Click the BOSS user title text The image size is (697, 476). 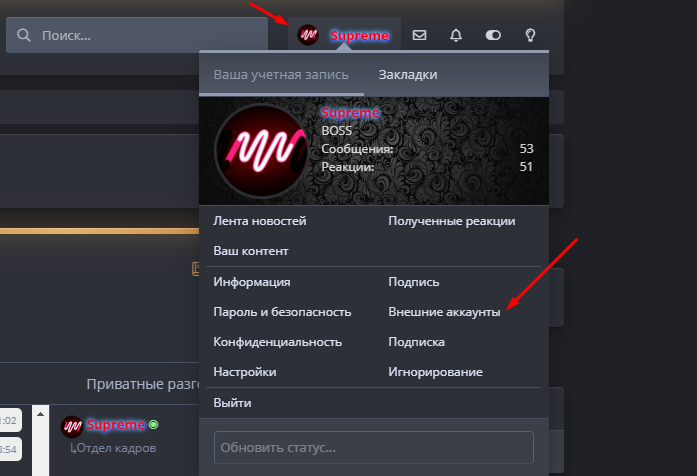click(x=336, y=131)
